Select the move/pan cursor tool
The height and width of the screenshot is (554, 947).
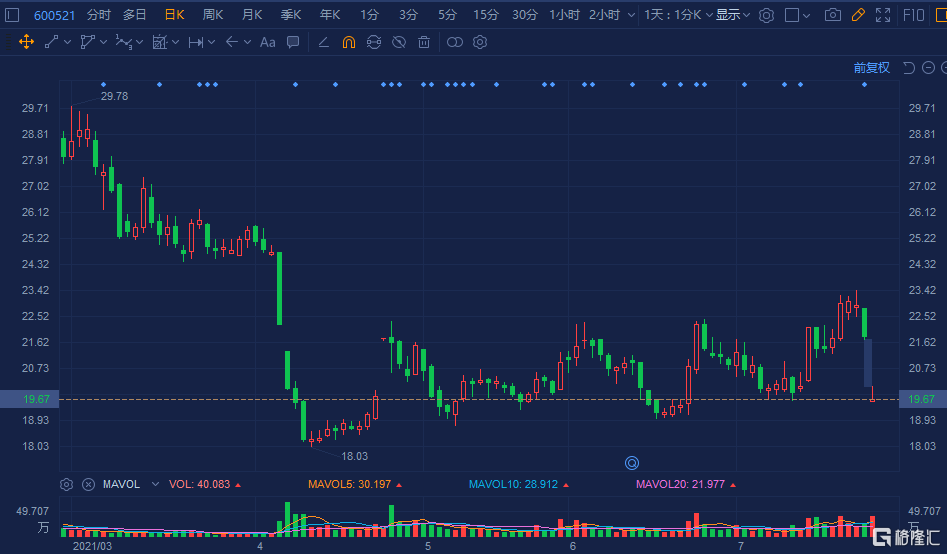point(26,42)
